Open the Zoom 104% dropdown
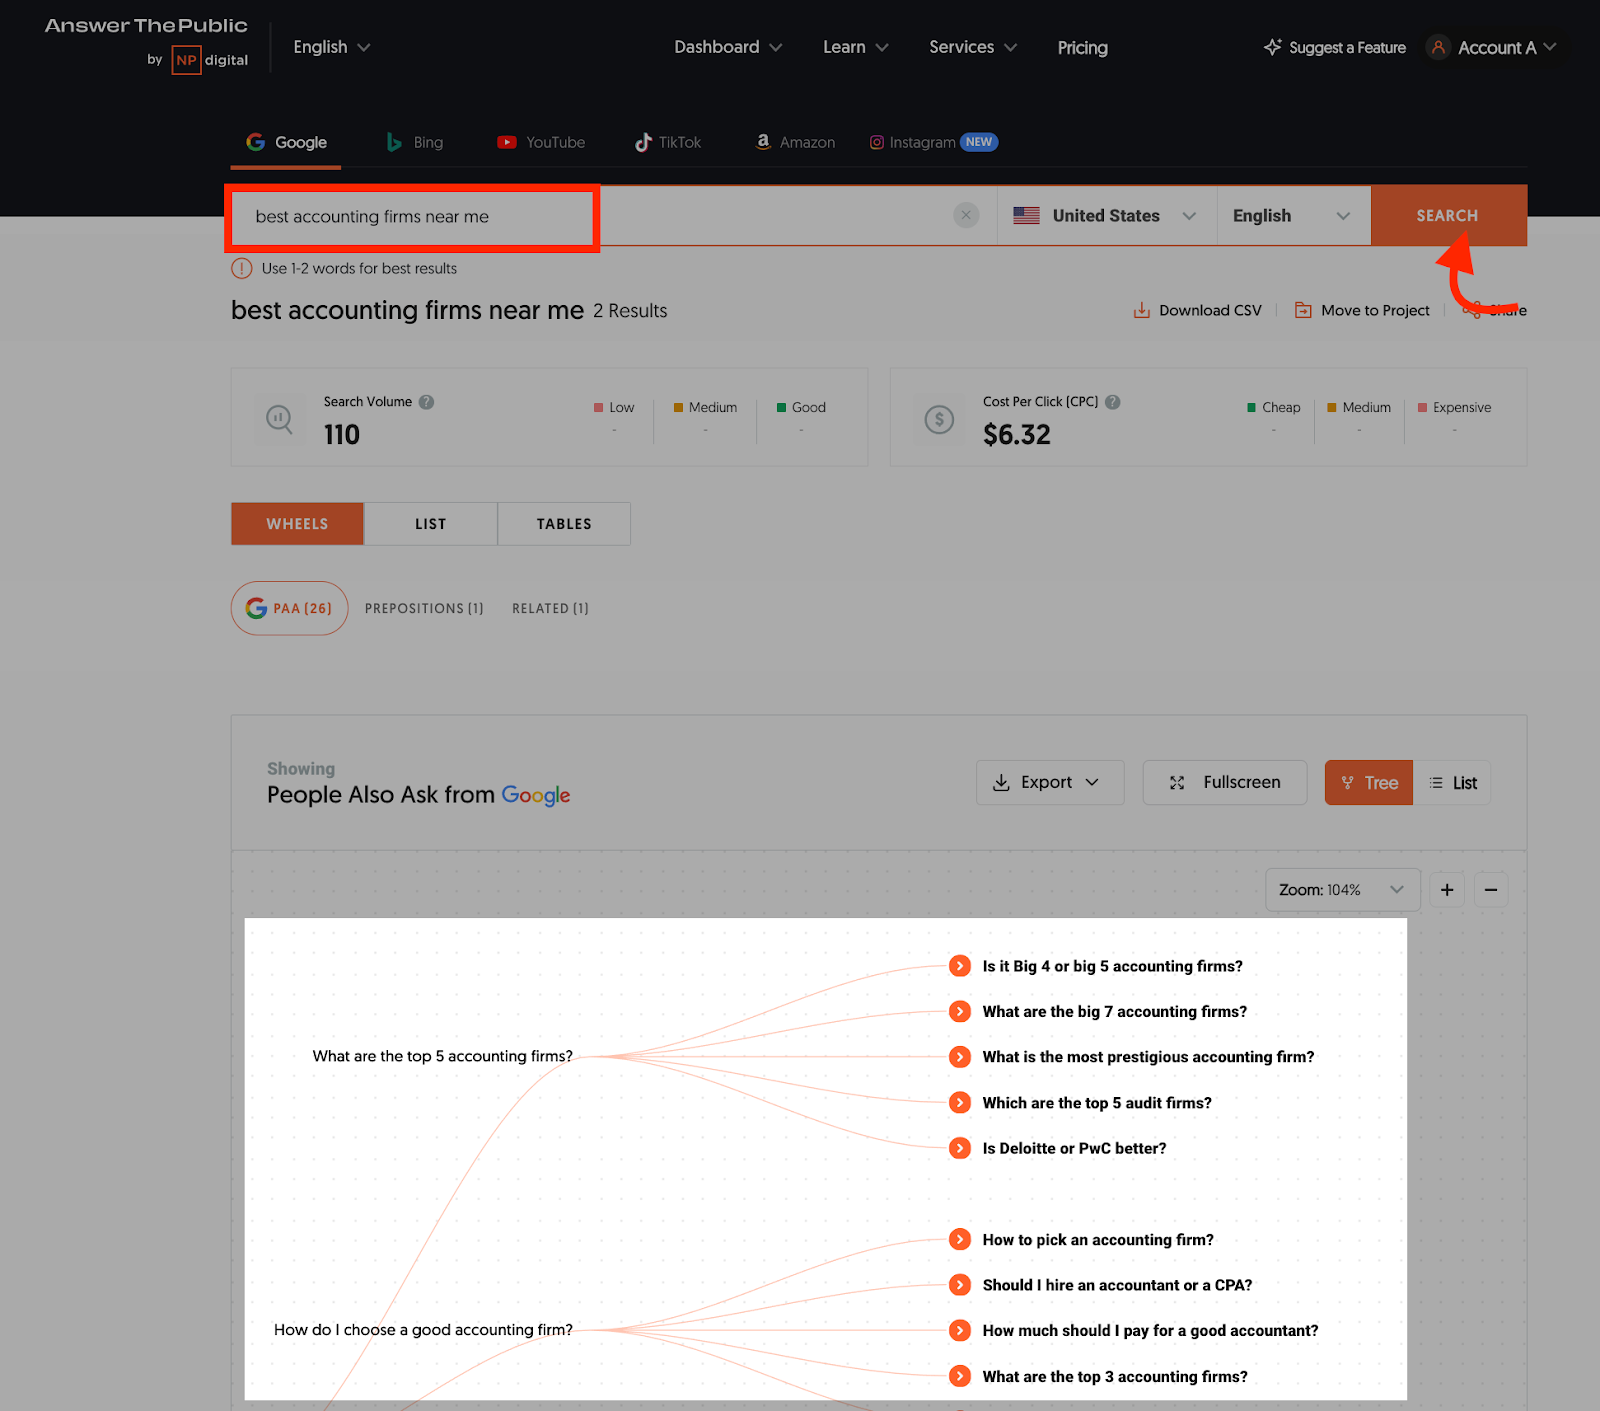The image size is (1600, 1411). [1343, 890]
